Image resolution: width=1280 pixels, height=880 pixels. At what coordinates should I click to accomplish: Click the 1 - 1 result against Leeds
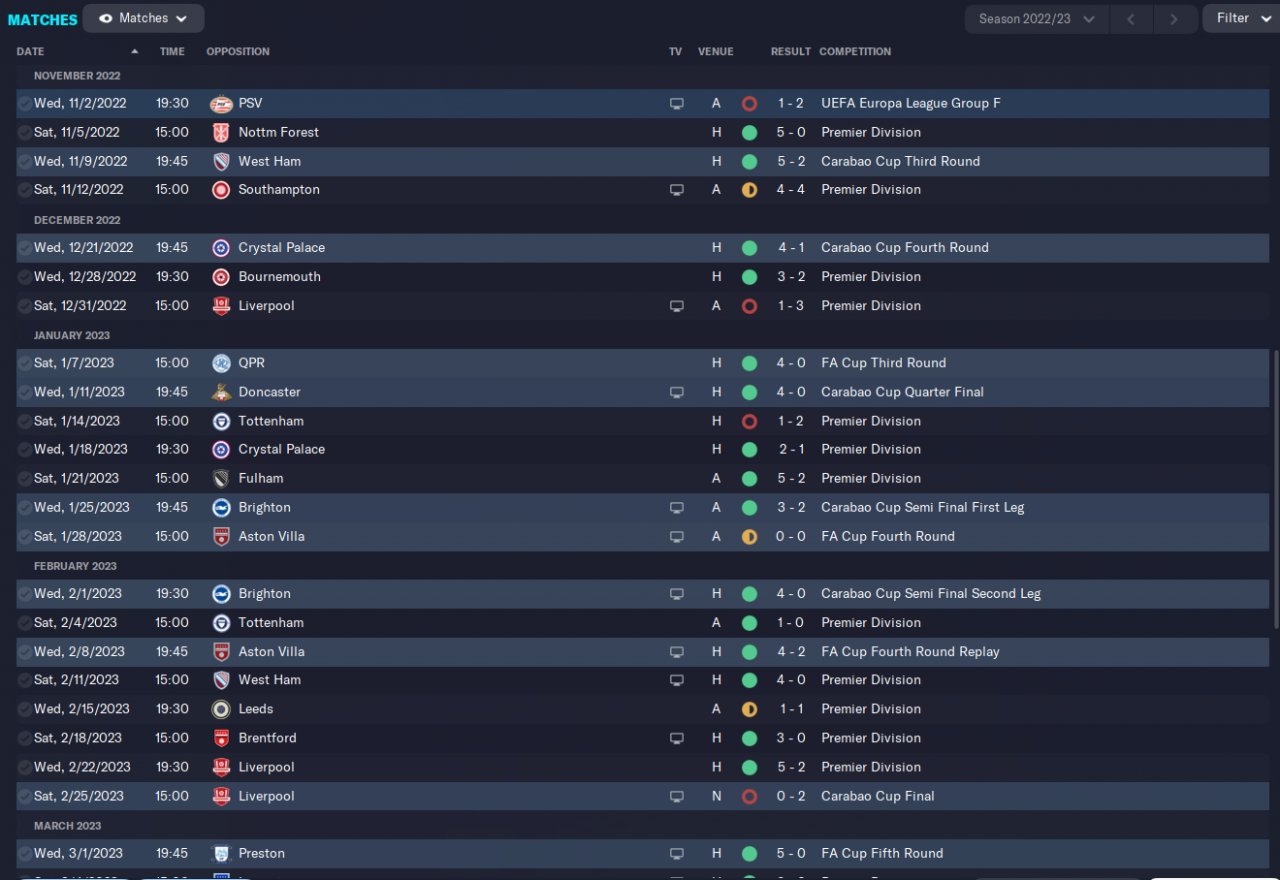(790, 709)
